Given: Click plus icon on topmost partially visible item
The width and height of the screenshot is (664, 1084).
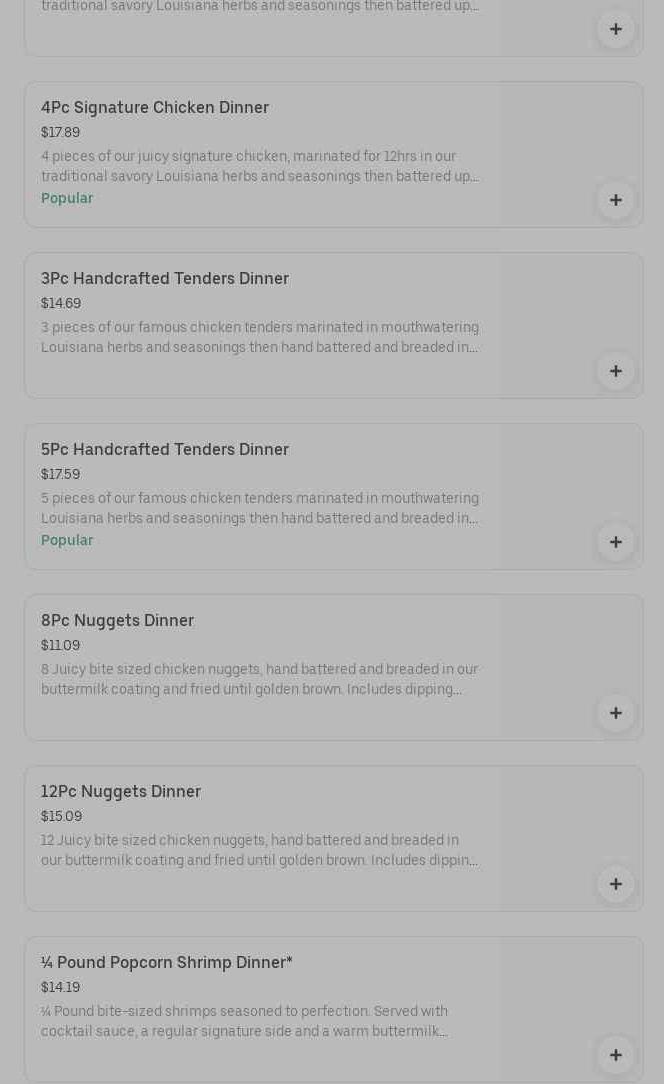Looking at the screenshot, I should pos(615,29).
